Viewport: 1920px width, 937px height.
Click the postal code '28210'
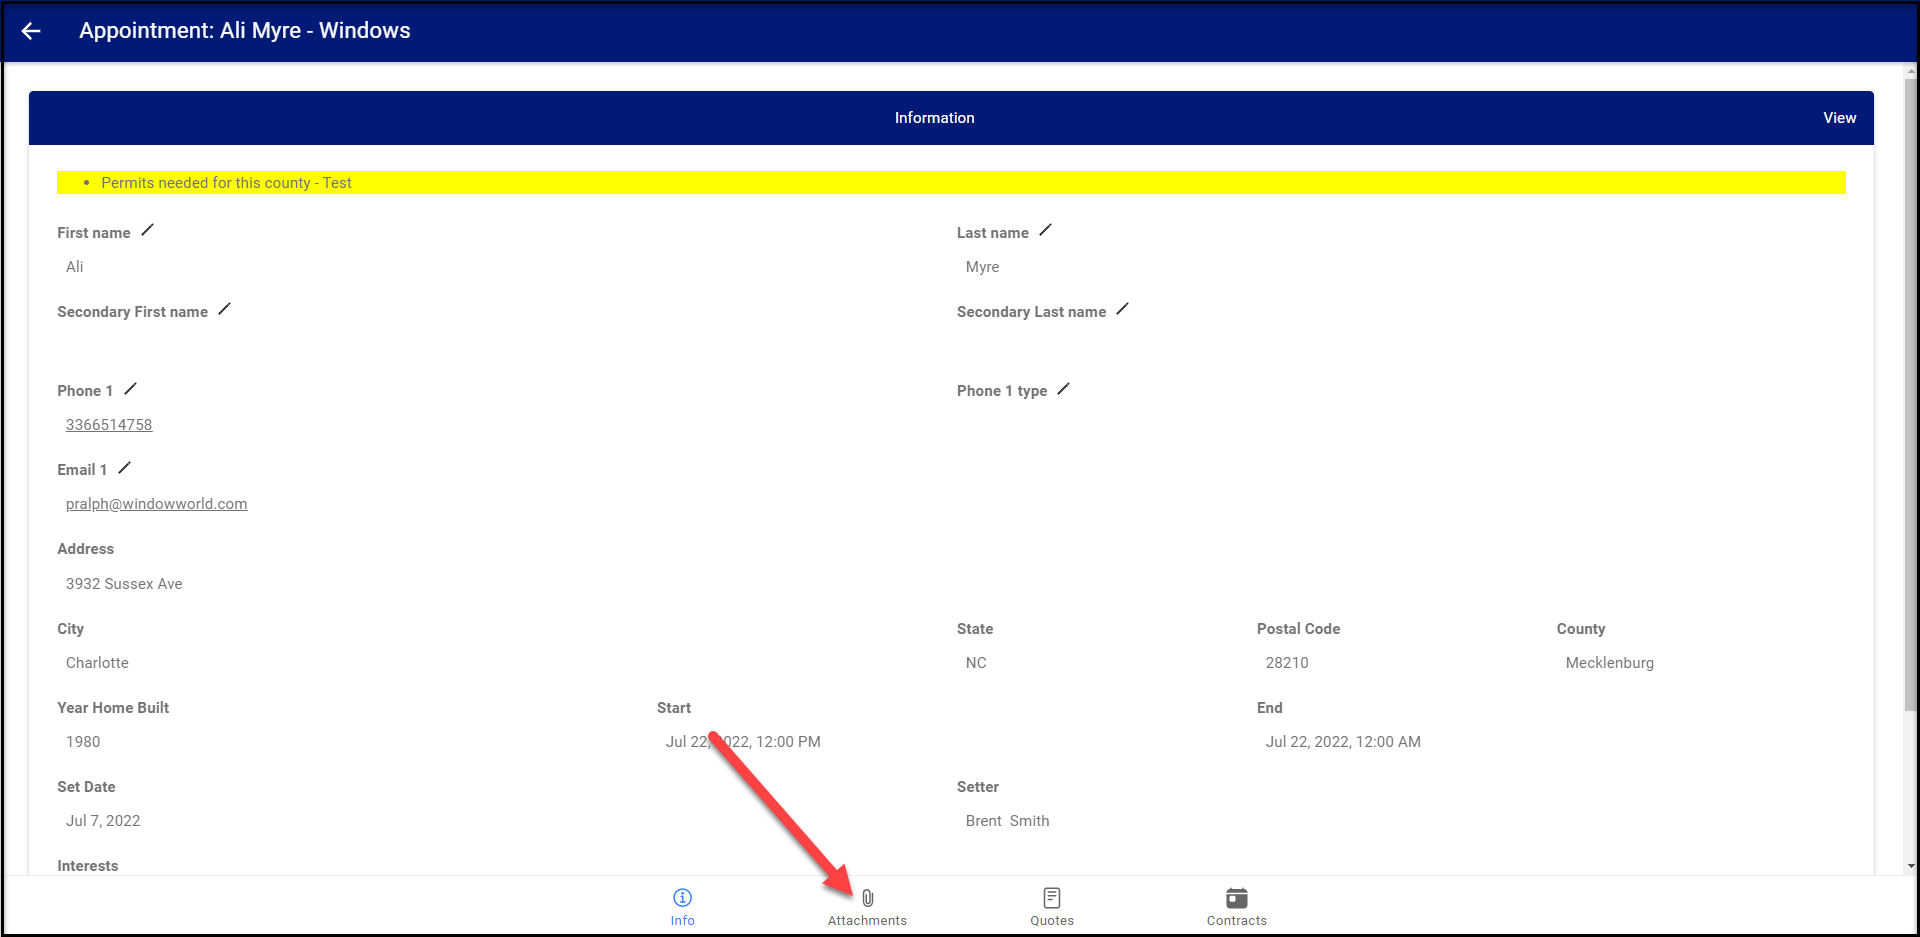1287,663
